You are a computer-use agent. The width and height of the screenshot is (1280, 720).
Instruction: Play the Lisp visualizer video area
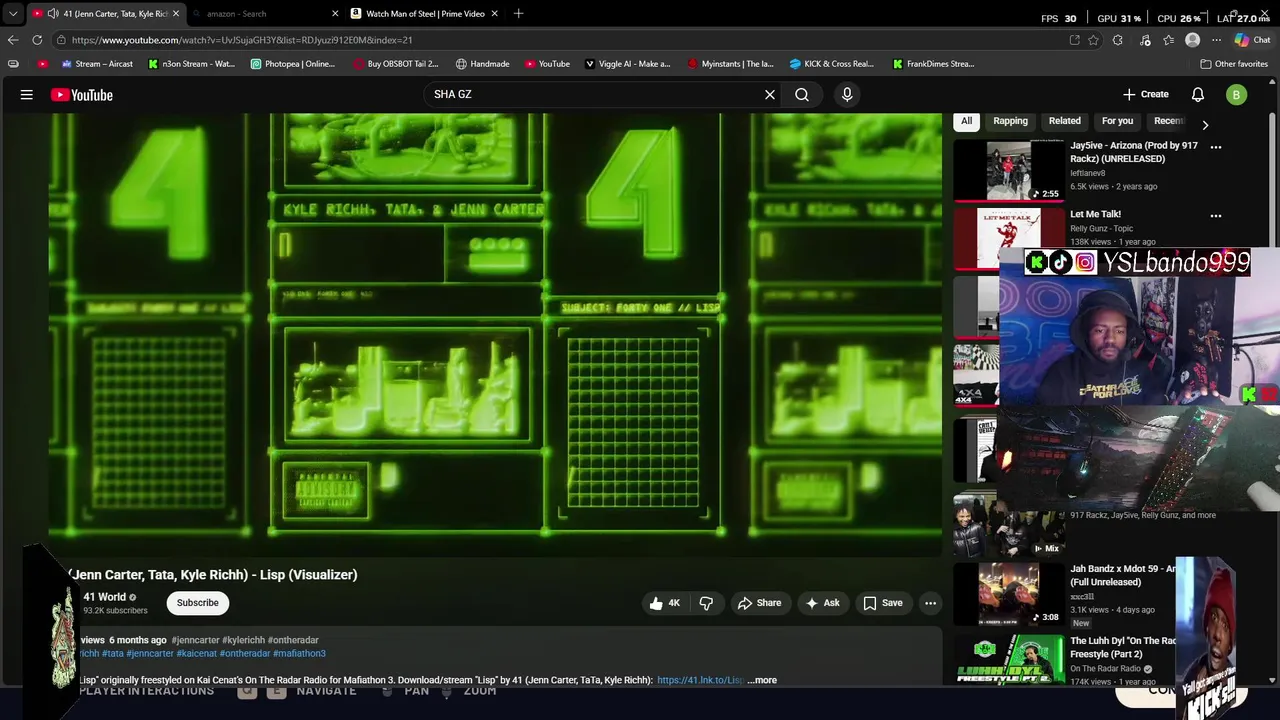[495, 335]
